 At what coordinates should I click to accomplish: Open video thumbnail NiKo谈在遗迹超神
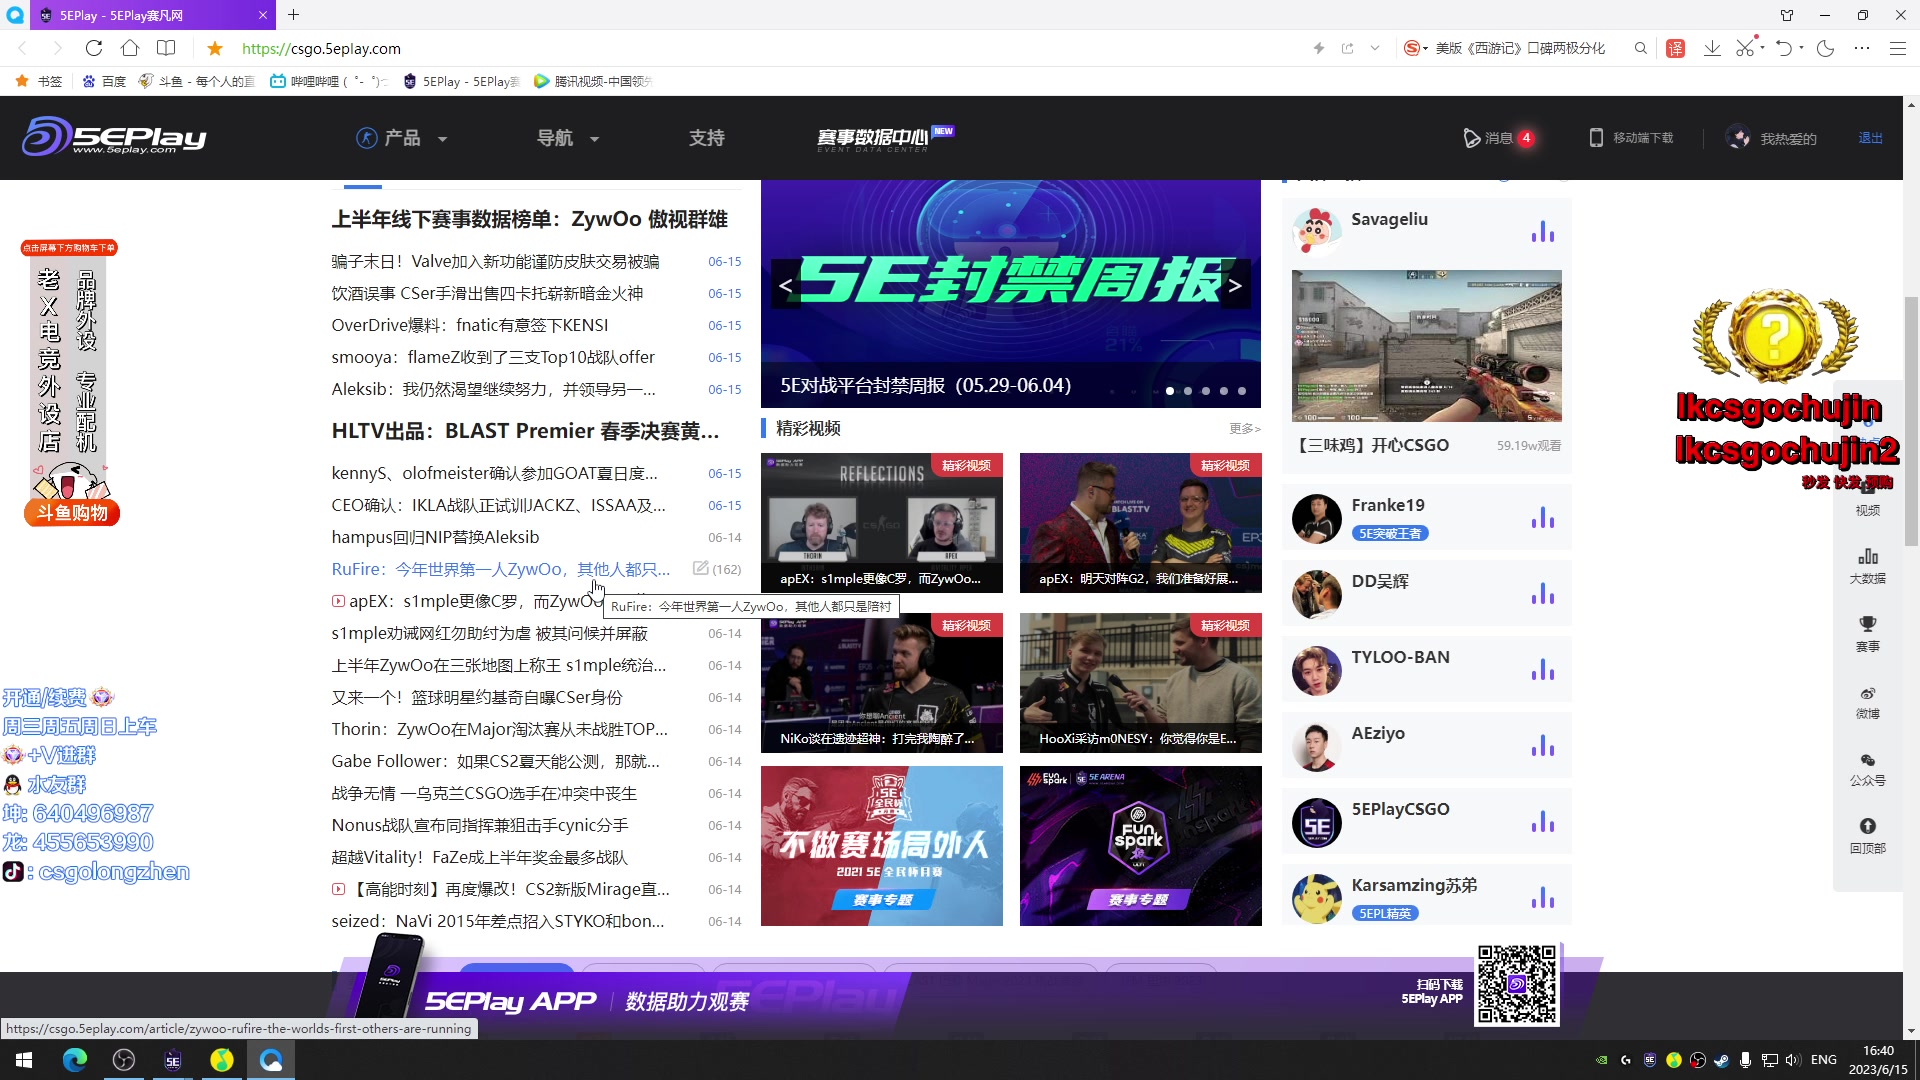pyautogui.click(x=881, y=682)
